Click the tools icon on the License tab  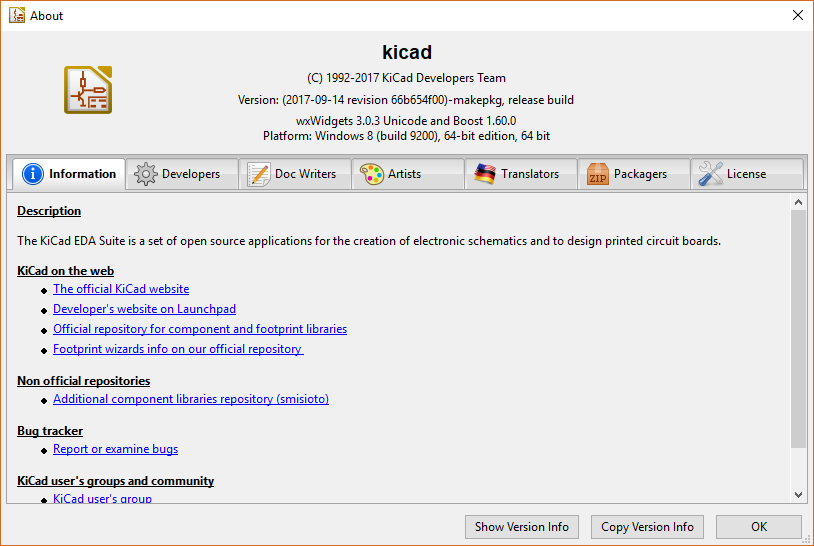pos(711,174)
